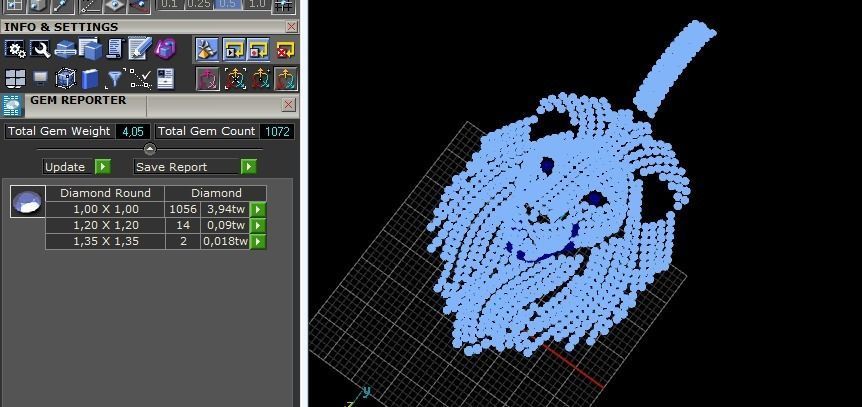Click the green arrow beside Save Report

coord(248,167)
